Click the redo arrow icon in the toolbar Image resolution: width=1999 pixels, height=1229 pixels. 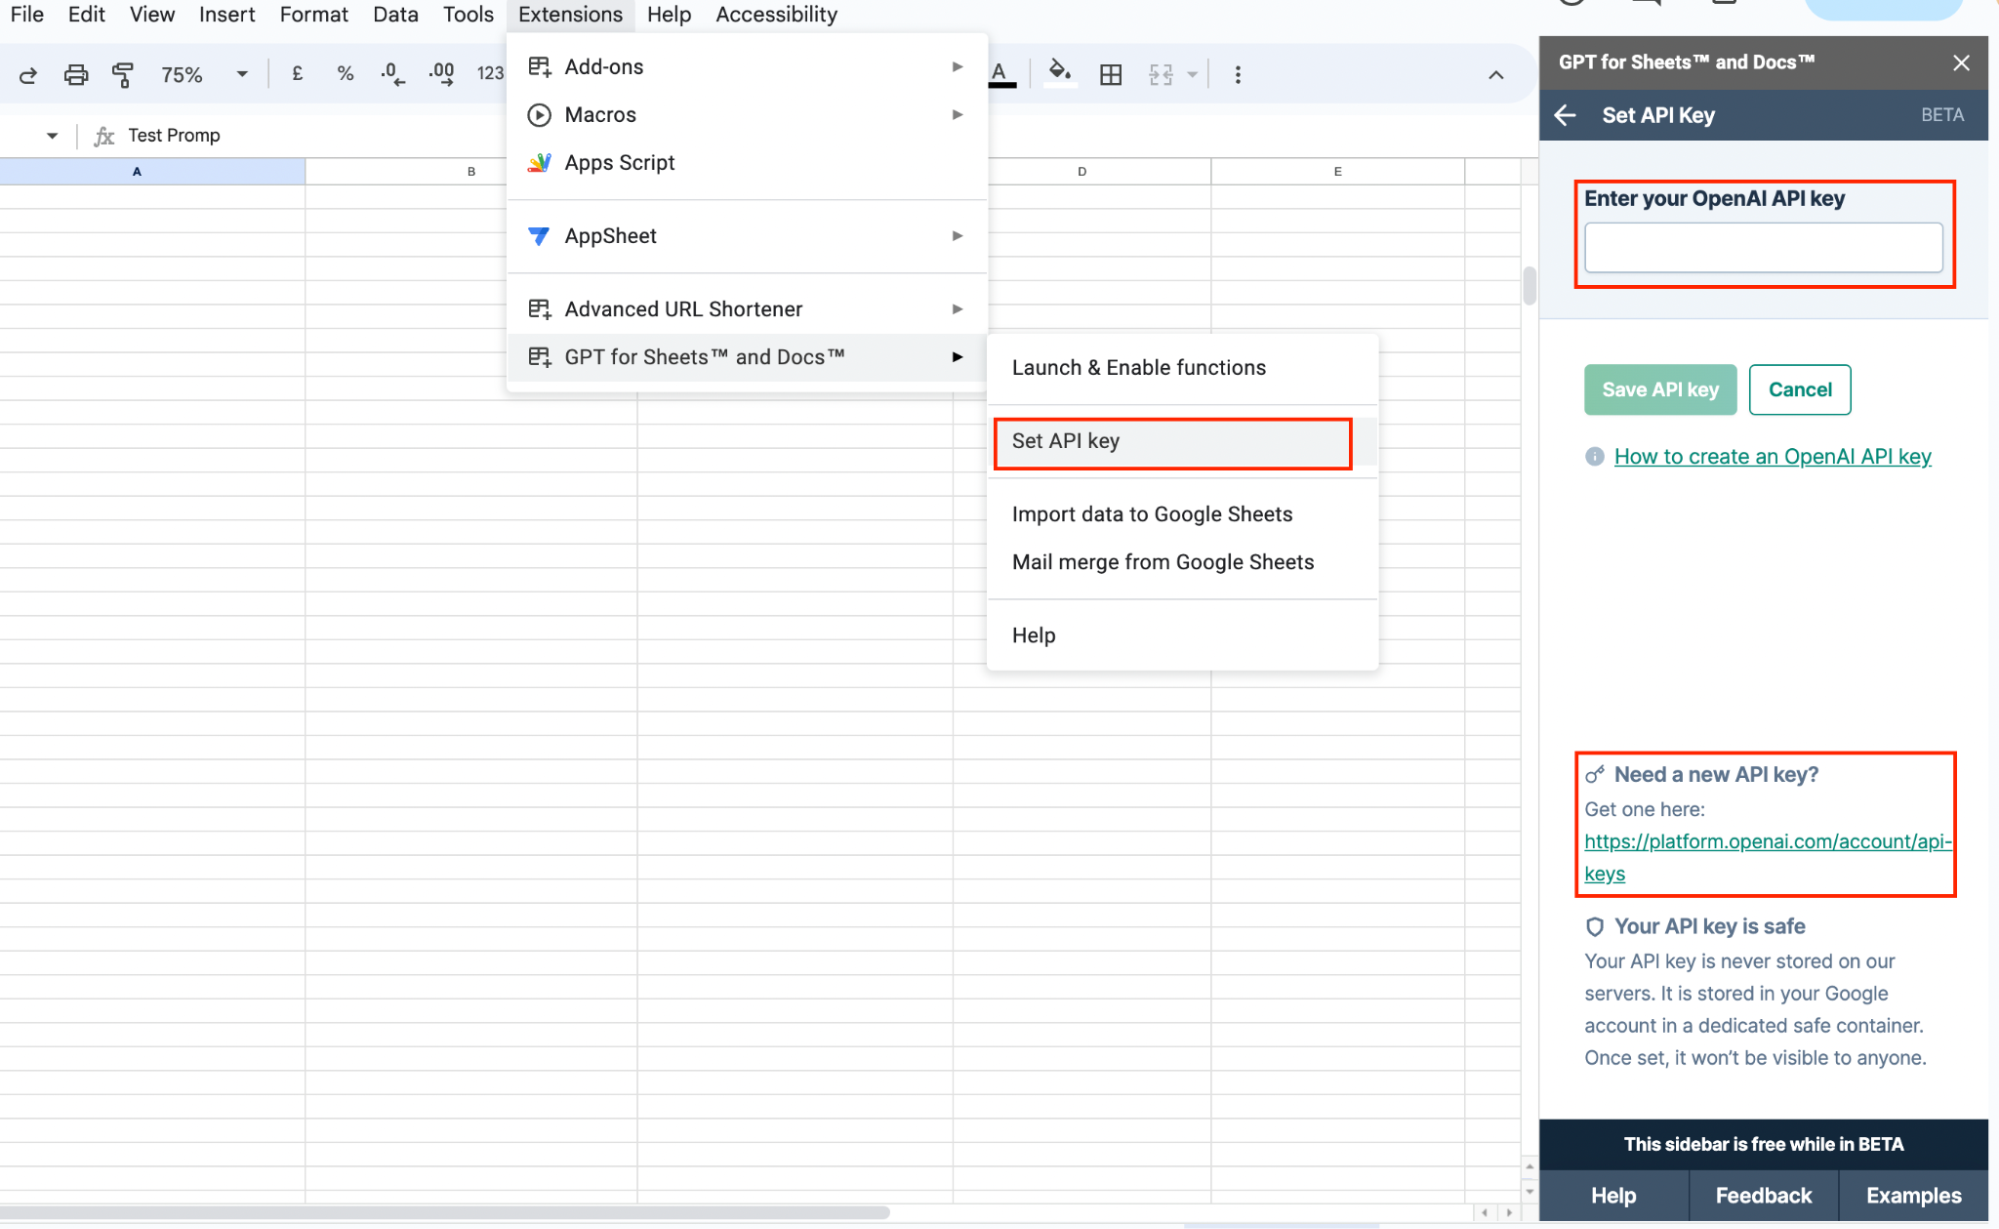coord(28,75)
